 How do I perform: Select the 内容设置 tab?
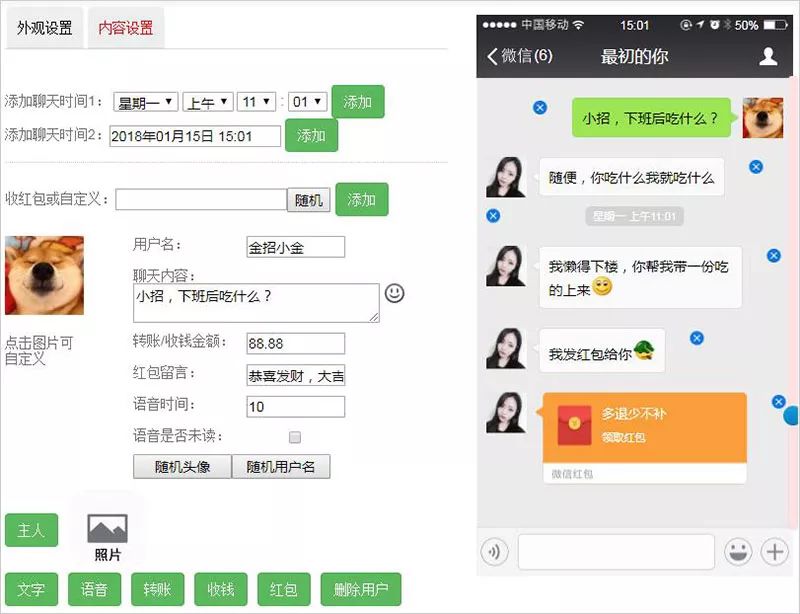tap(125, 29)
